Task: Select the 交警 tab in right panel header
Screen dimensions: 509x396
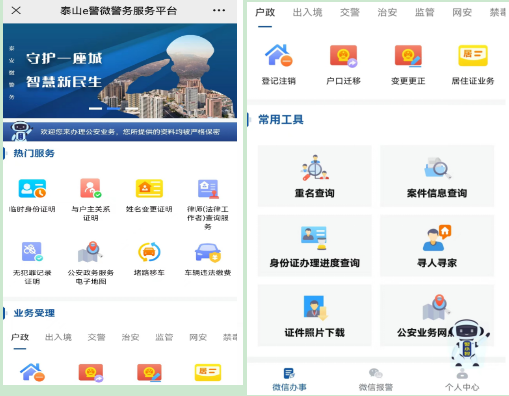Action: 350,13
